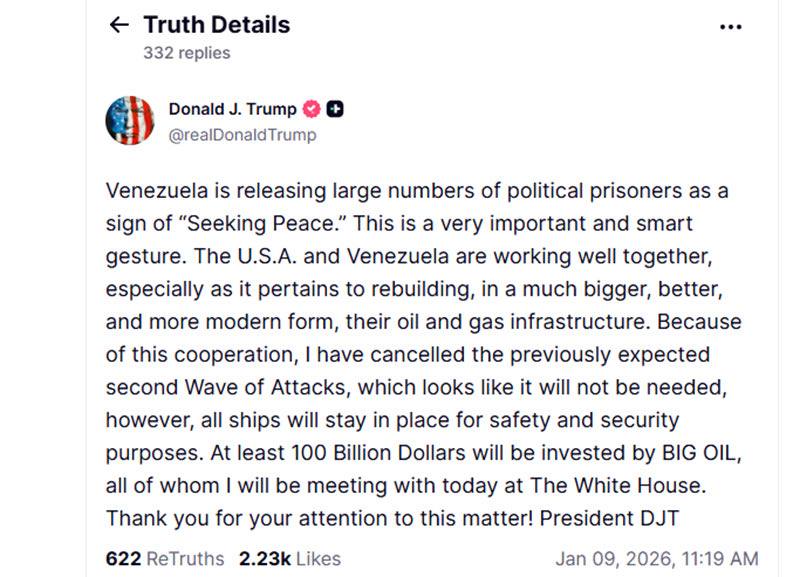Click the black plus badge beside name
The image size is (800, 577).
click(x=335, y=109)
